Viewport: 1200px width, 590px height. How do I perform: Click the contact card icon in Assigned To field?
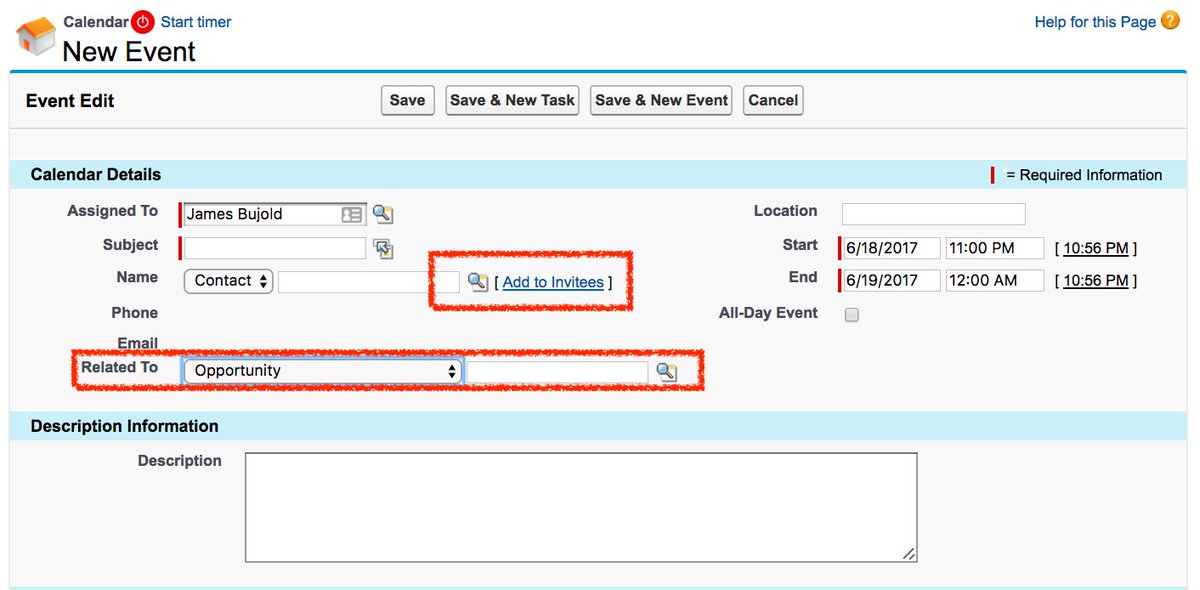click(352, 214)
